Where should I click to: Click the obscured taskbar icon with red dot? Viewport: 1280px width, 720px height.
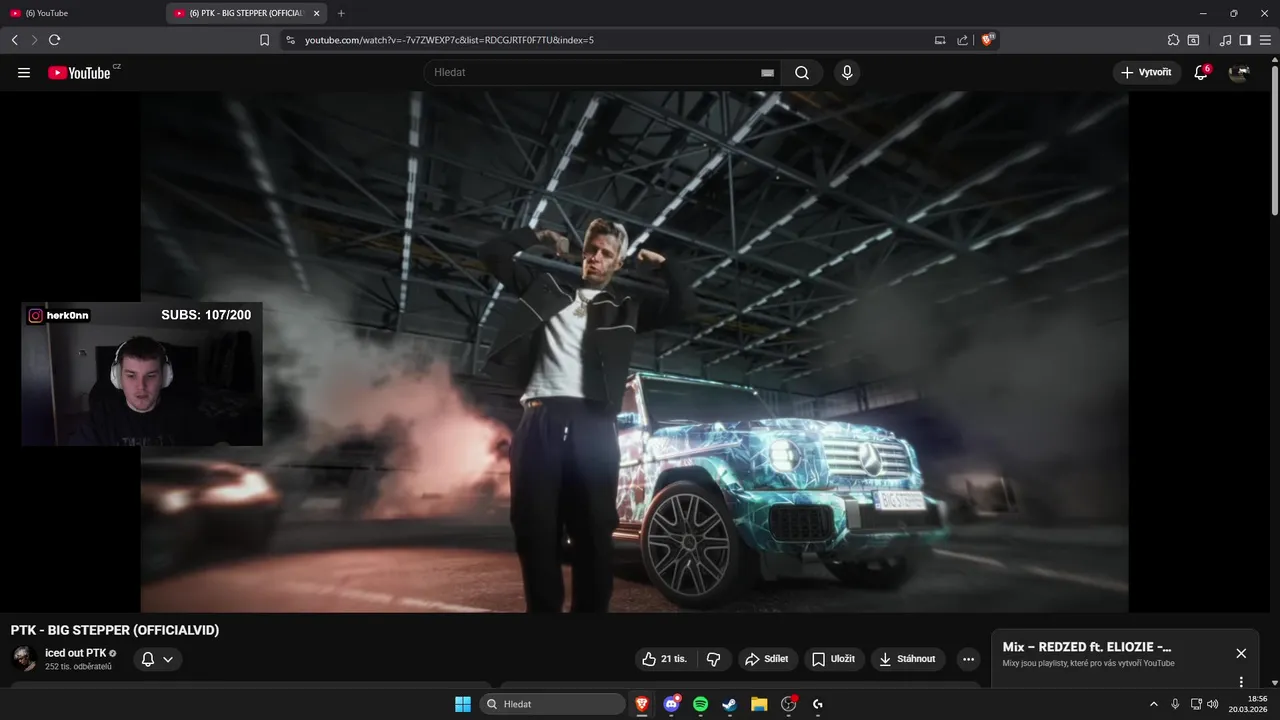click(x=788, y=704)
